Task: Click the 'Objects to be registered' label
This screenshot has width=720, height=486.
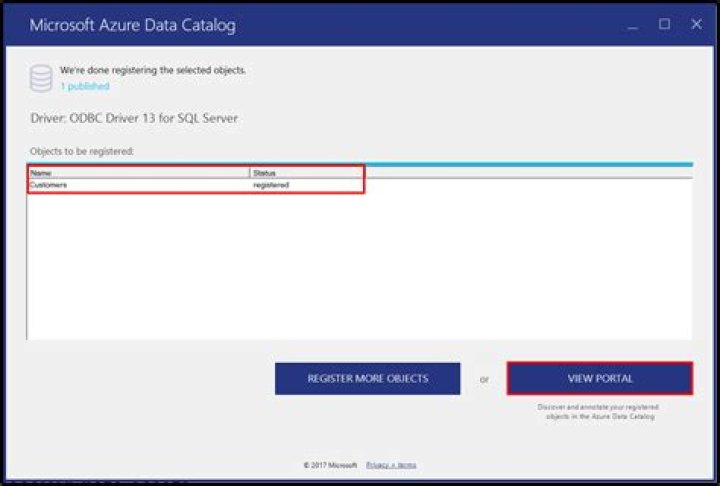Action: pyautogui.click(x=82, y=151)
